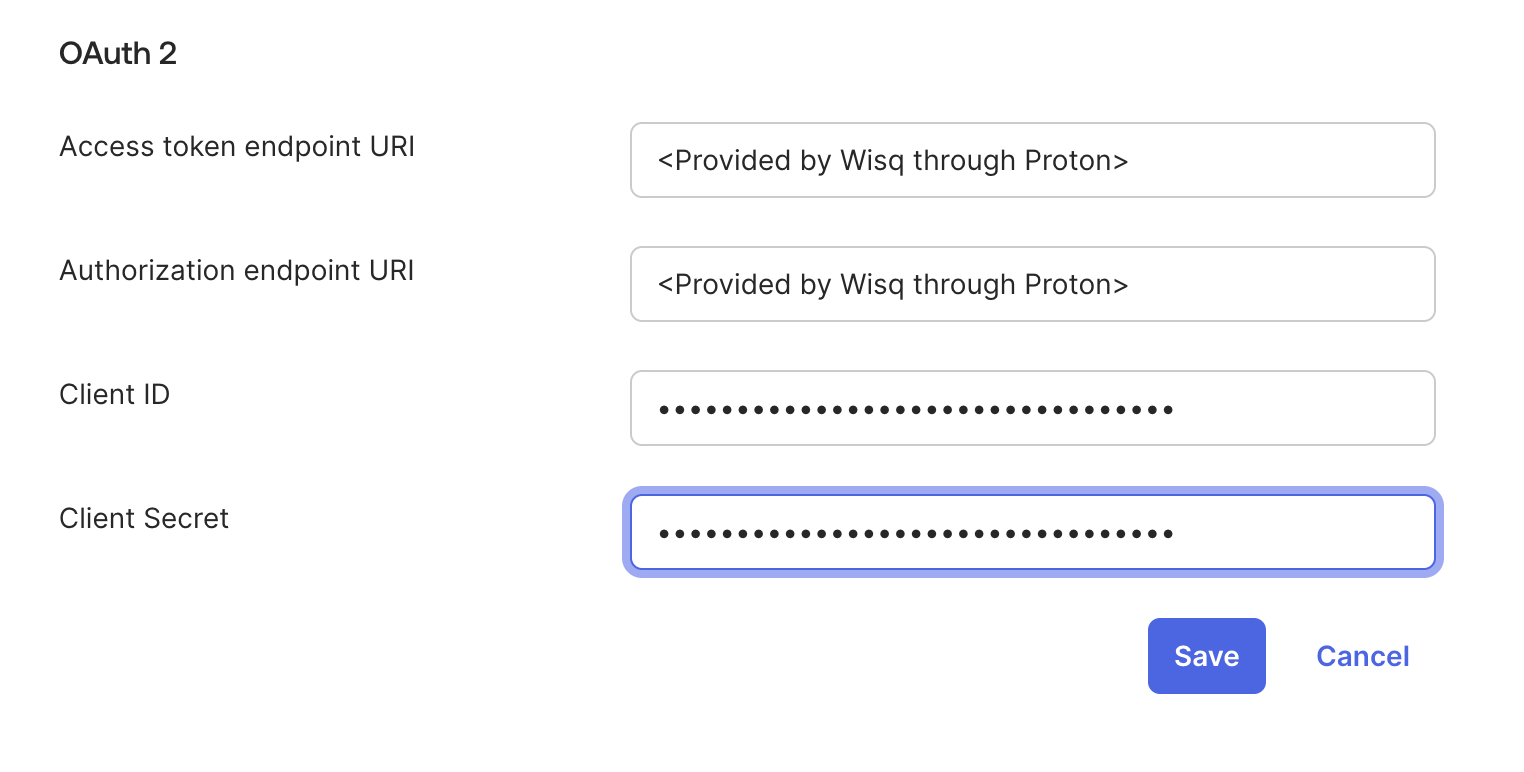The image size is (1524, 772).
Task: Click the "Client ID" label text
Action: pyautogui.click(x=115, y=395)
